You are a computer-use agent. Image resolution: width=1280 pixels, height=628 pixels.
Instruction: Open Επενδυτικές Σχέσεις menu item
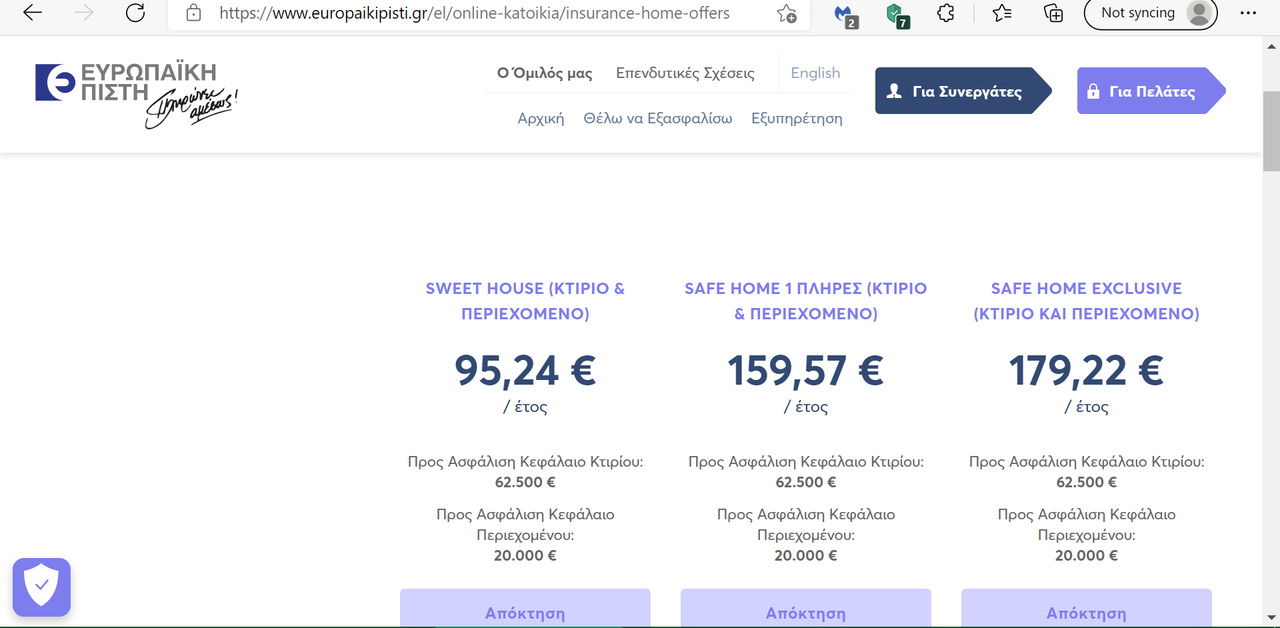pos(685,73)
